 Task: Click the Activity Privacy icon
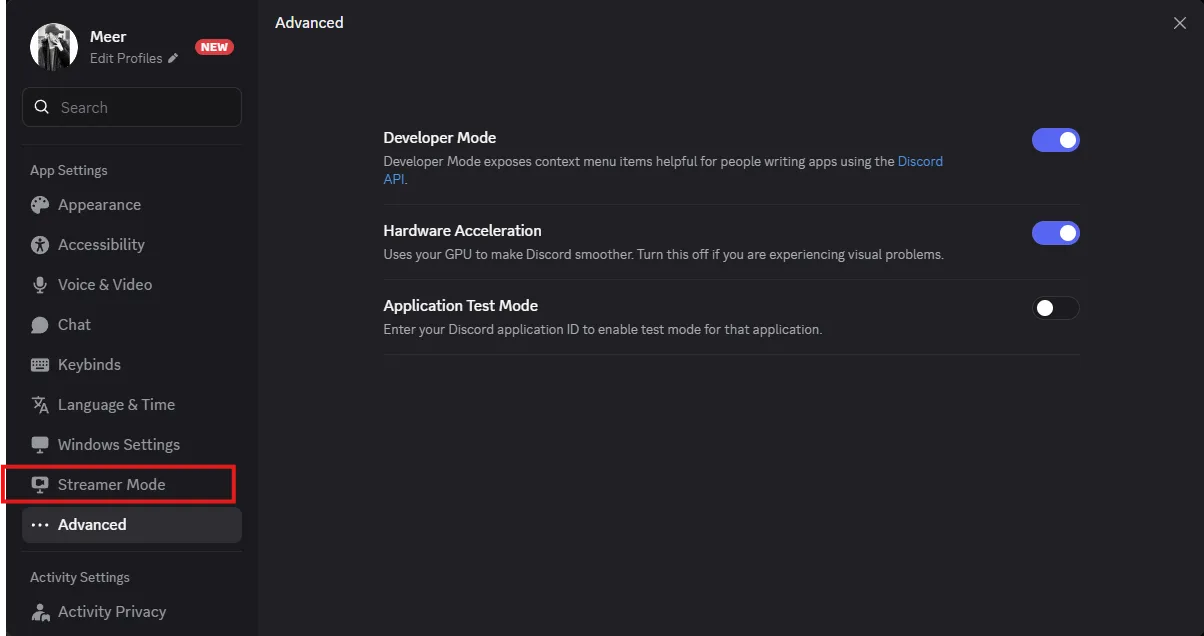click(40, 612)
